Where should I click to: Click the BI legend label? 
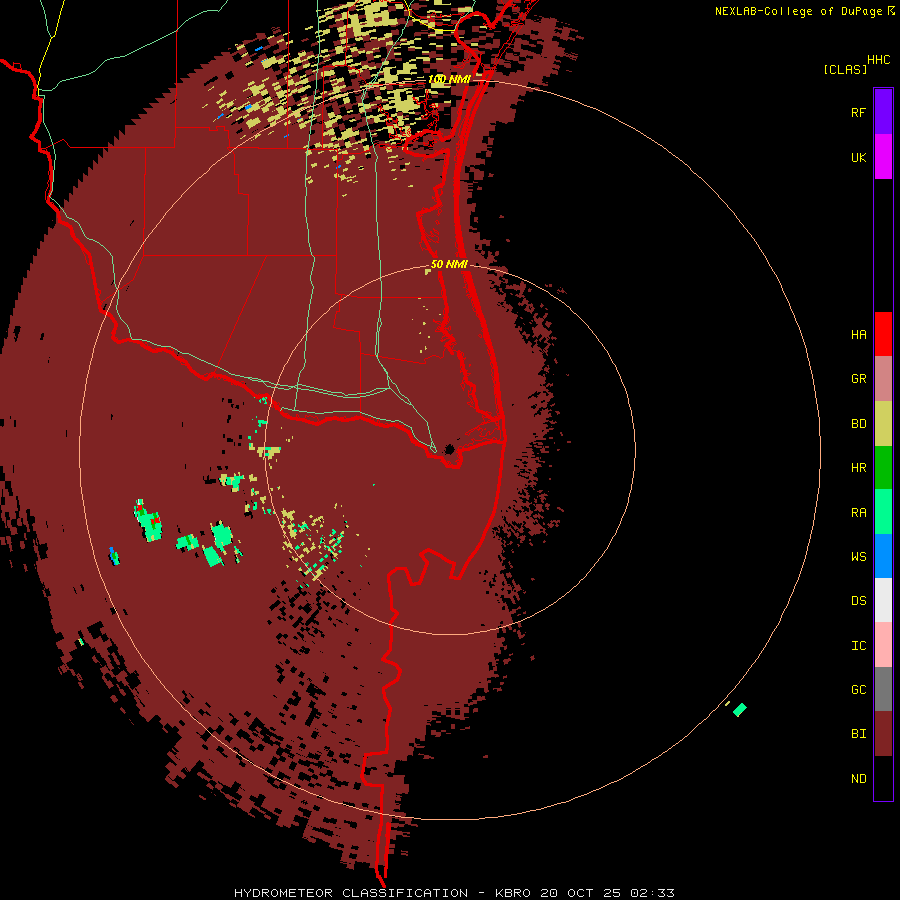click(x=858, y=734)
